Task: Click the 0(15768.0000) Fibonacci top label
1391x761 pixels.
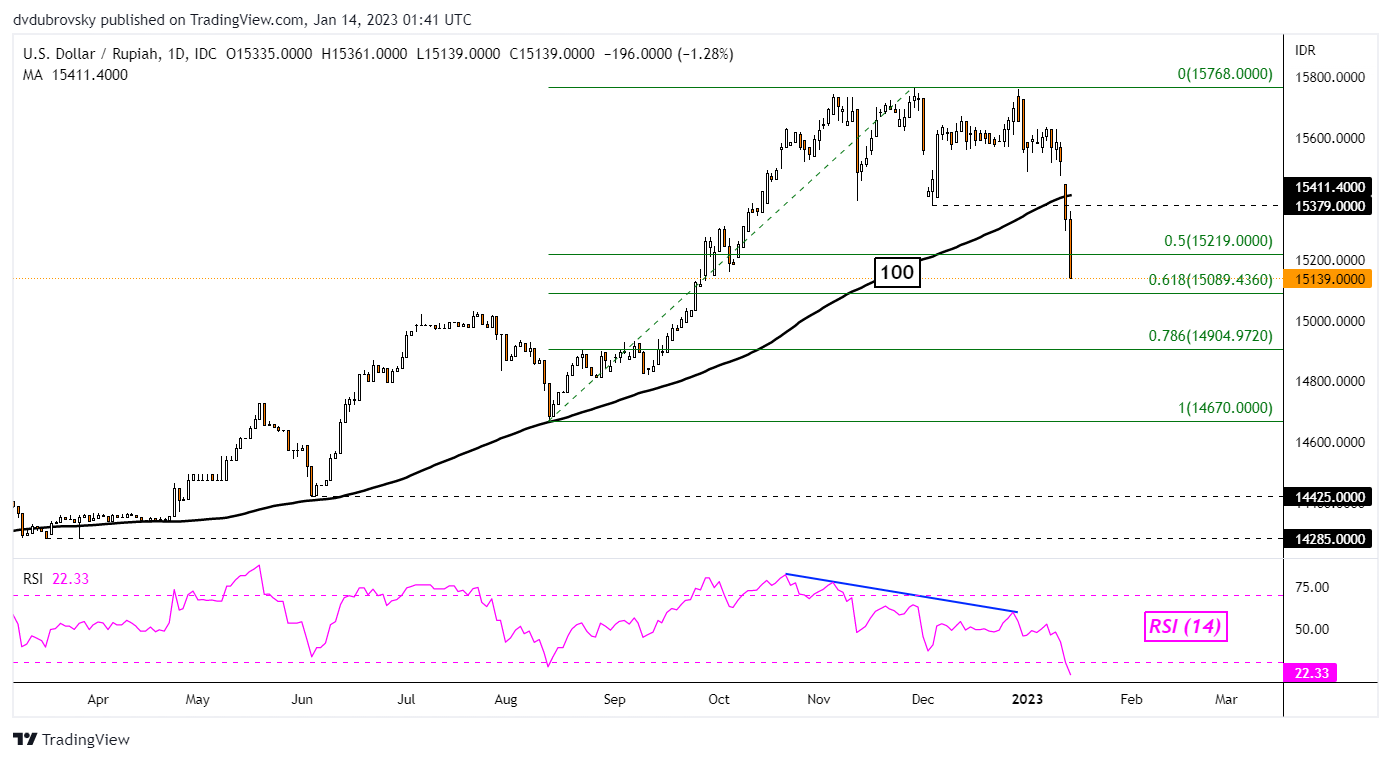Action: [x=1222, y=74]
